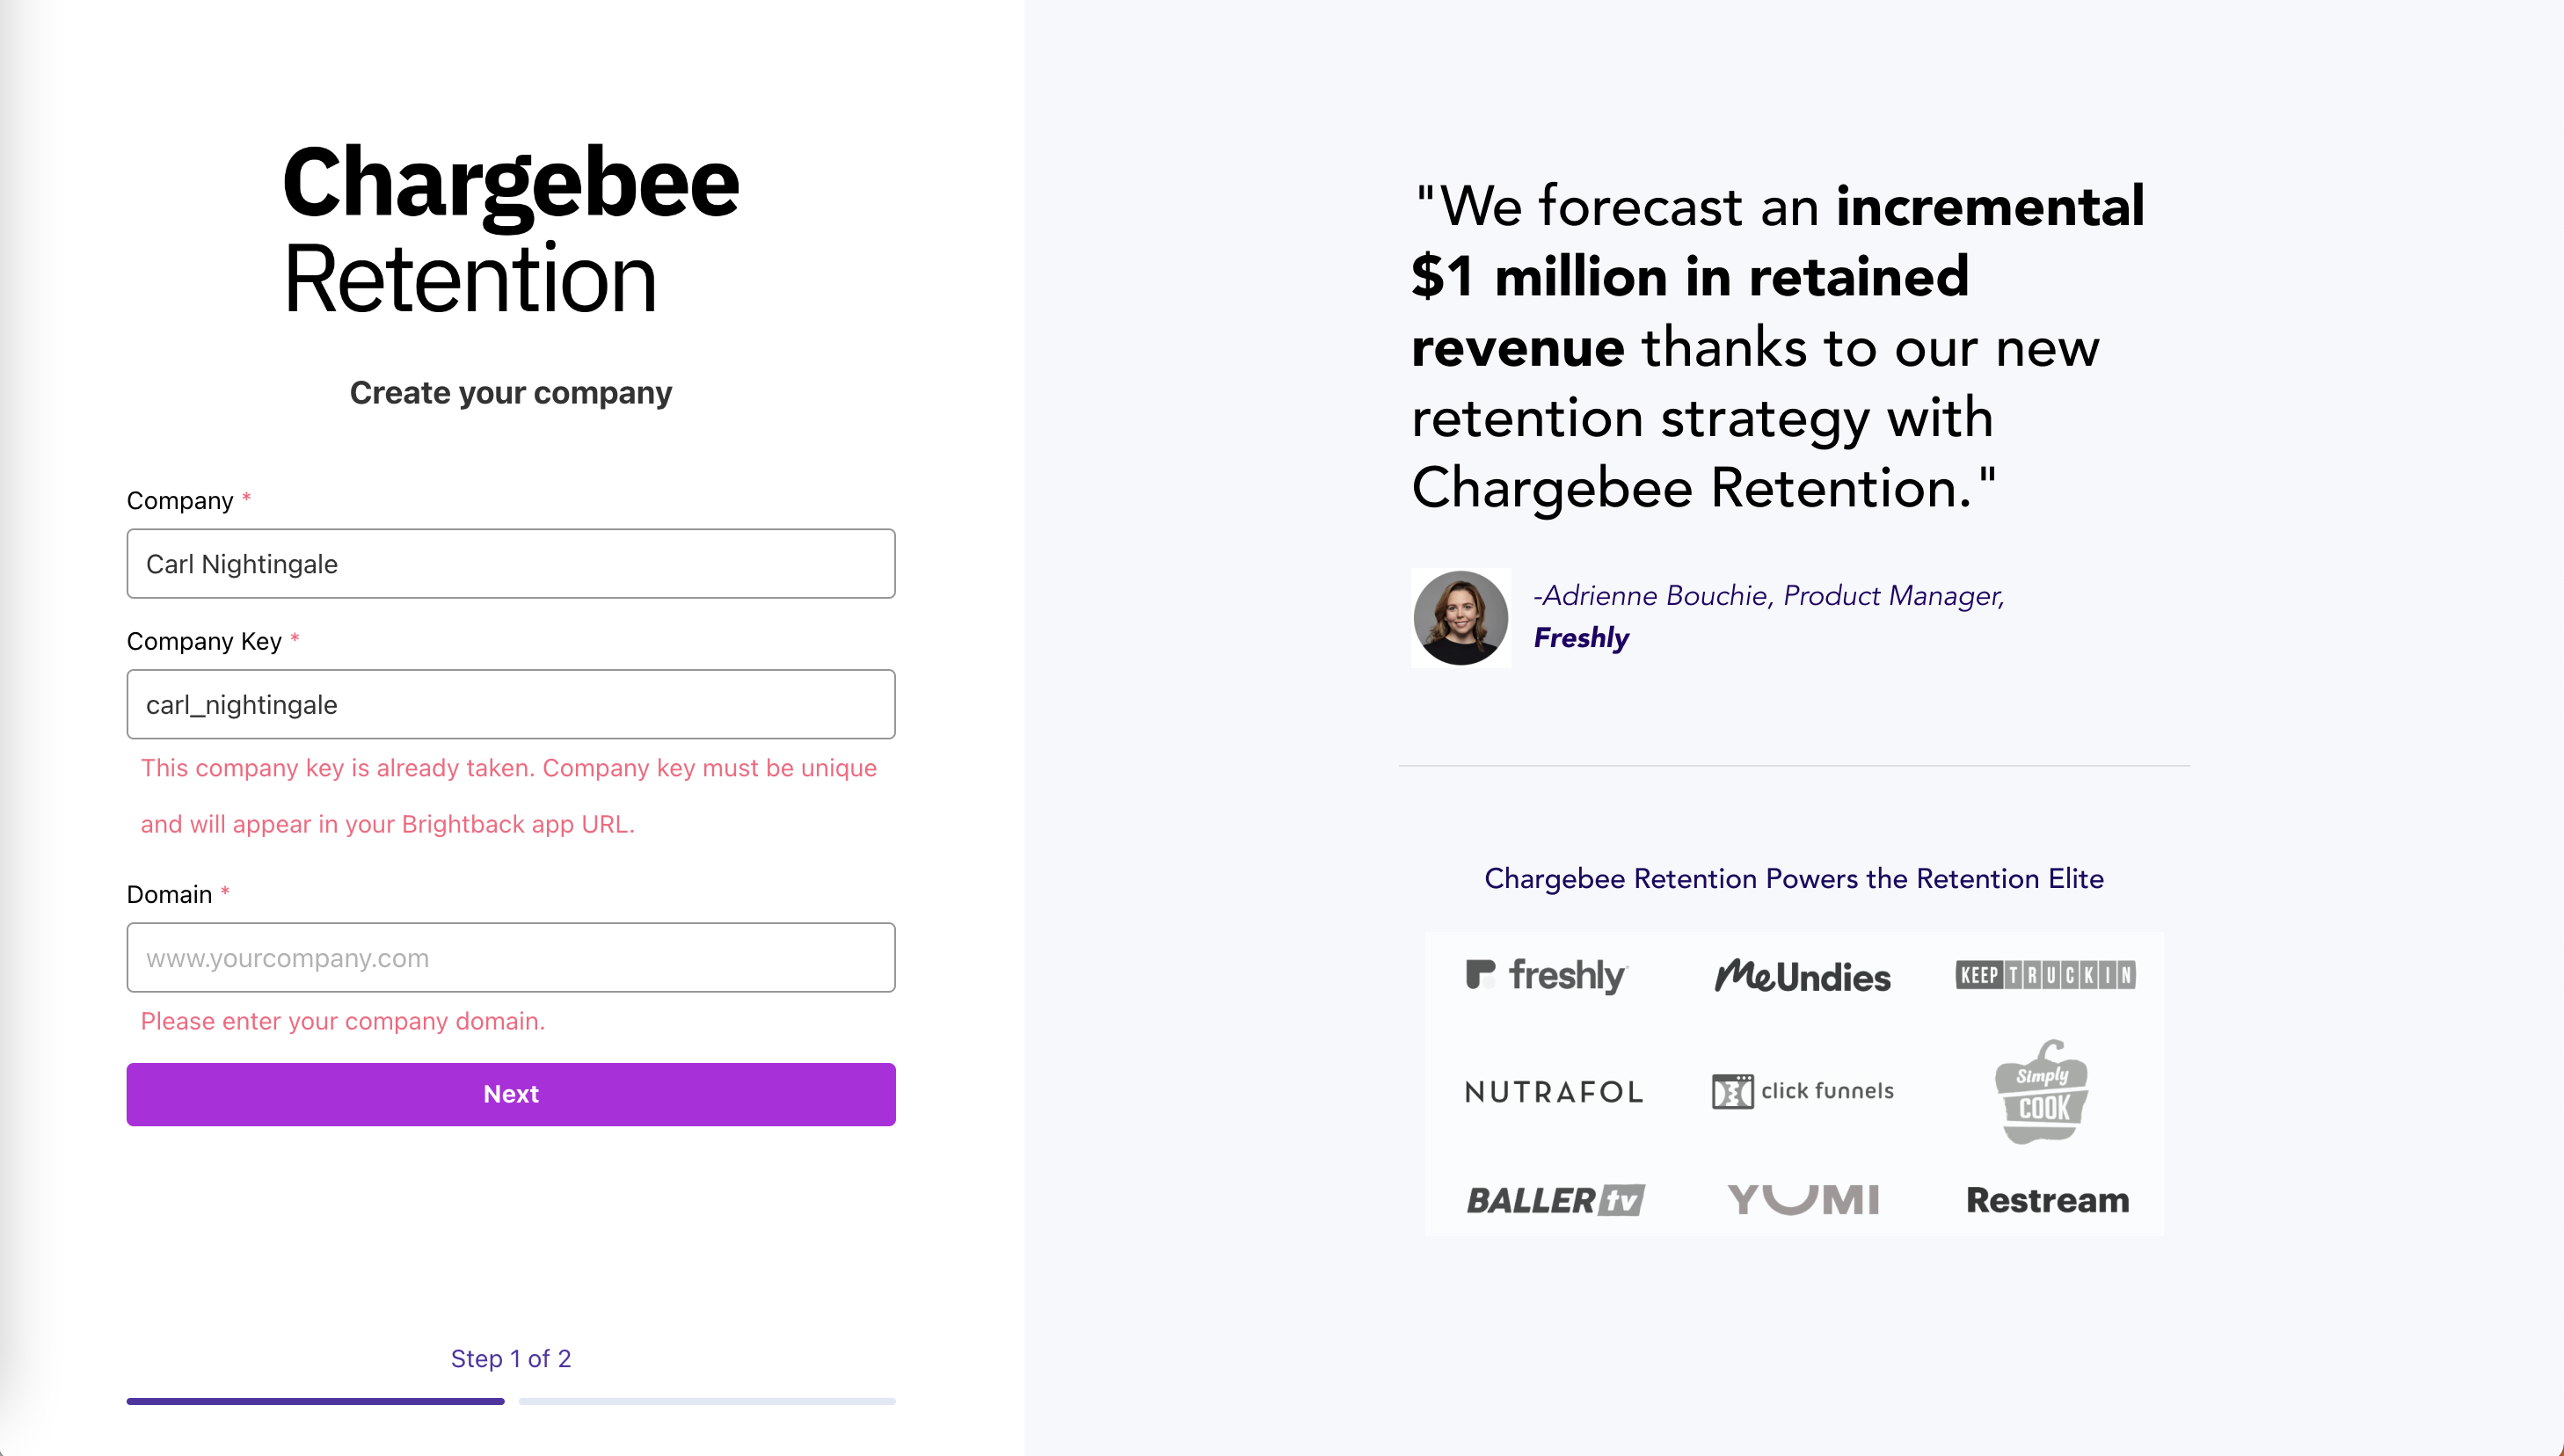Focus the Company name input field

tap(511, 564)
